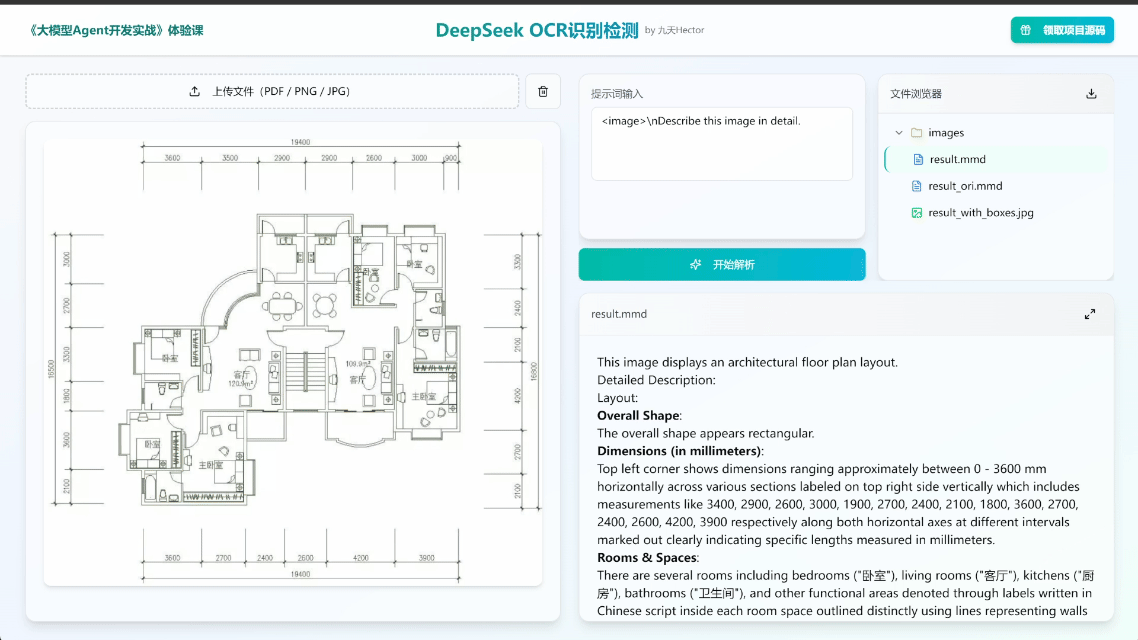Image resolution: width=1138 pixels, height=640 pixels.
Task: Select the result.mmd panel header tab
Action: point(618,313)
